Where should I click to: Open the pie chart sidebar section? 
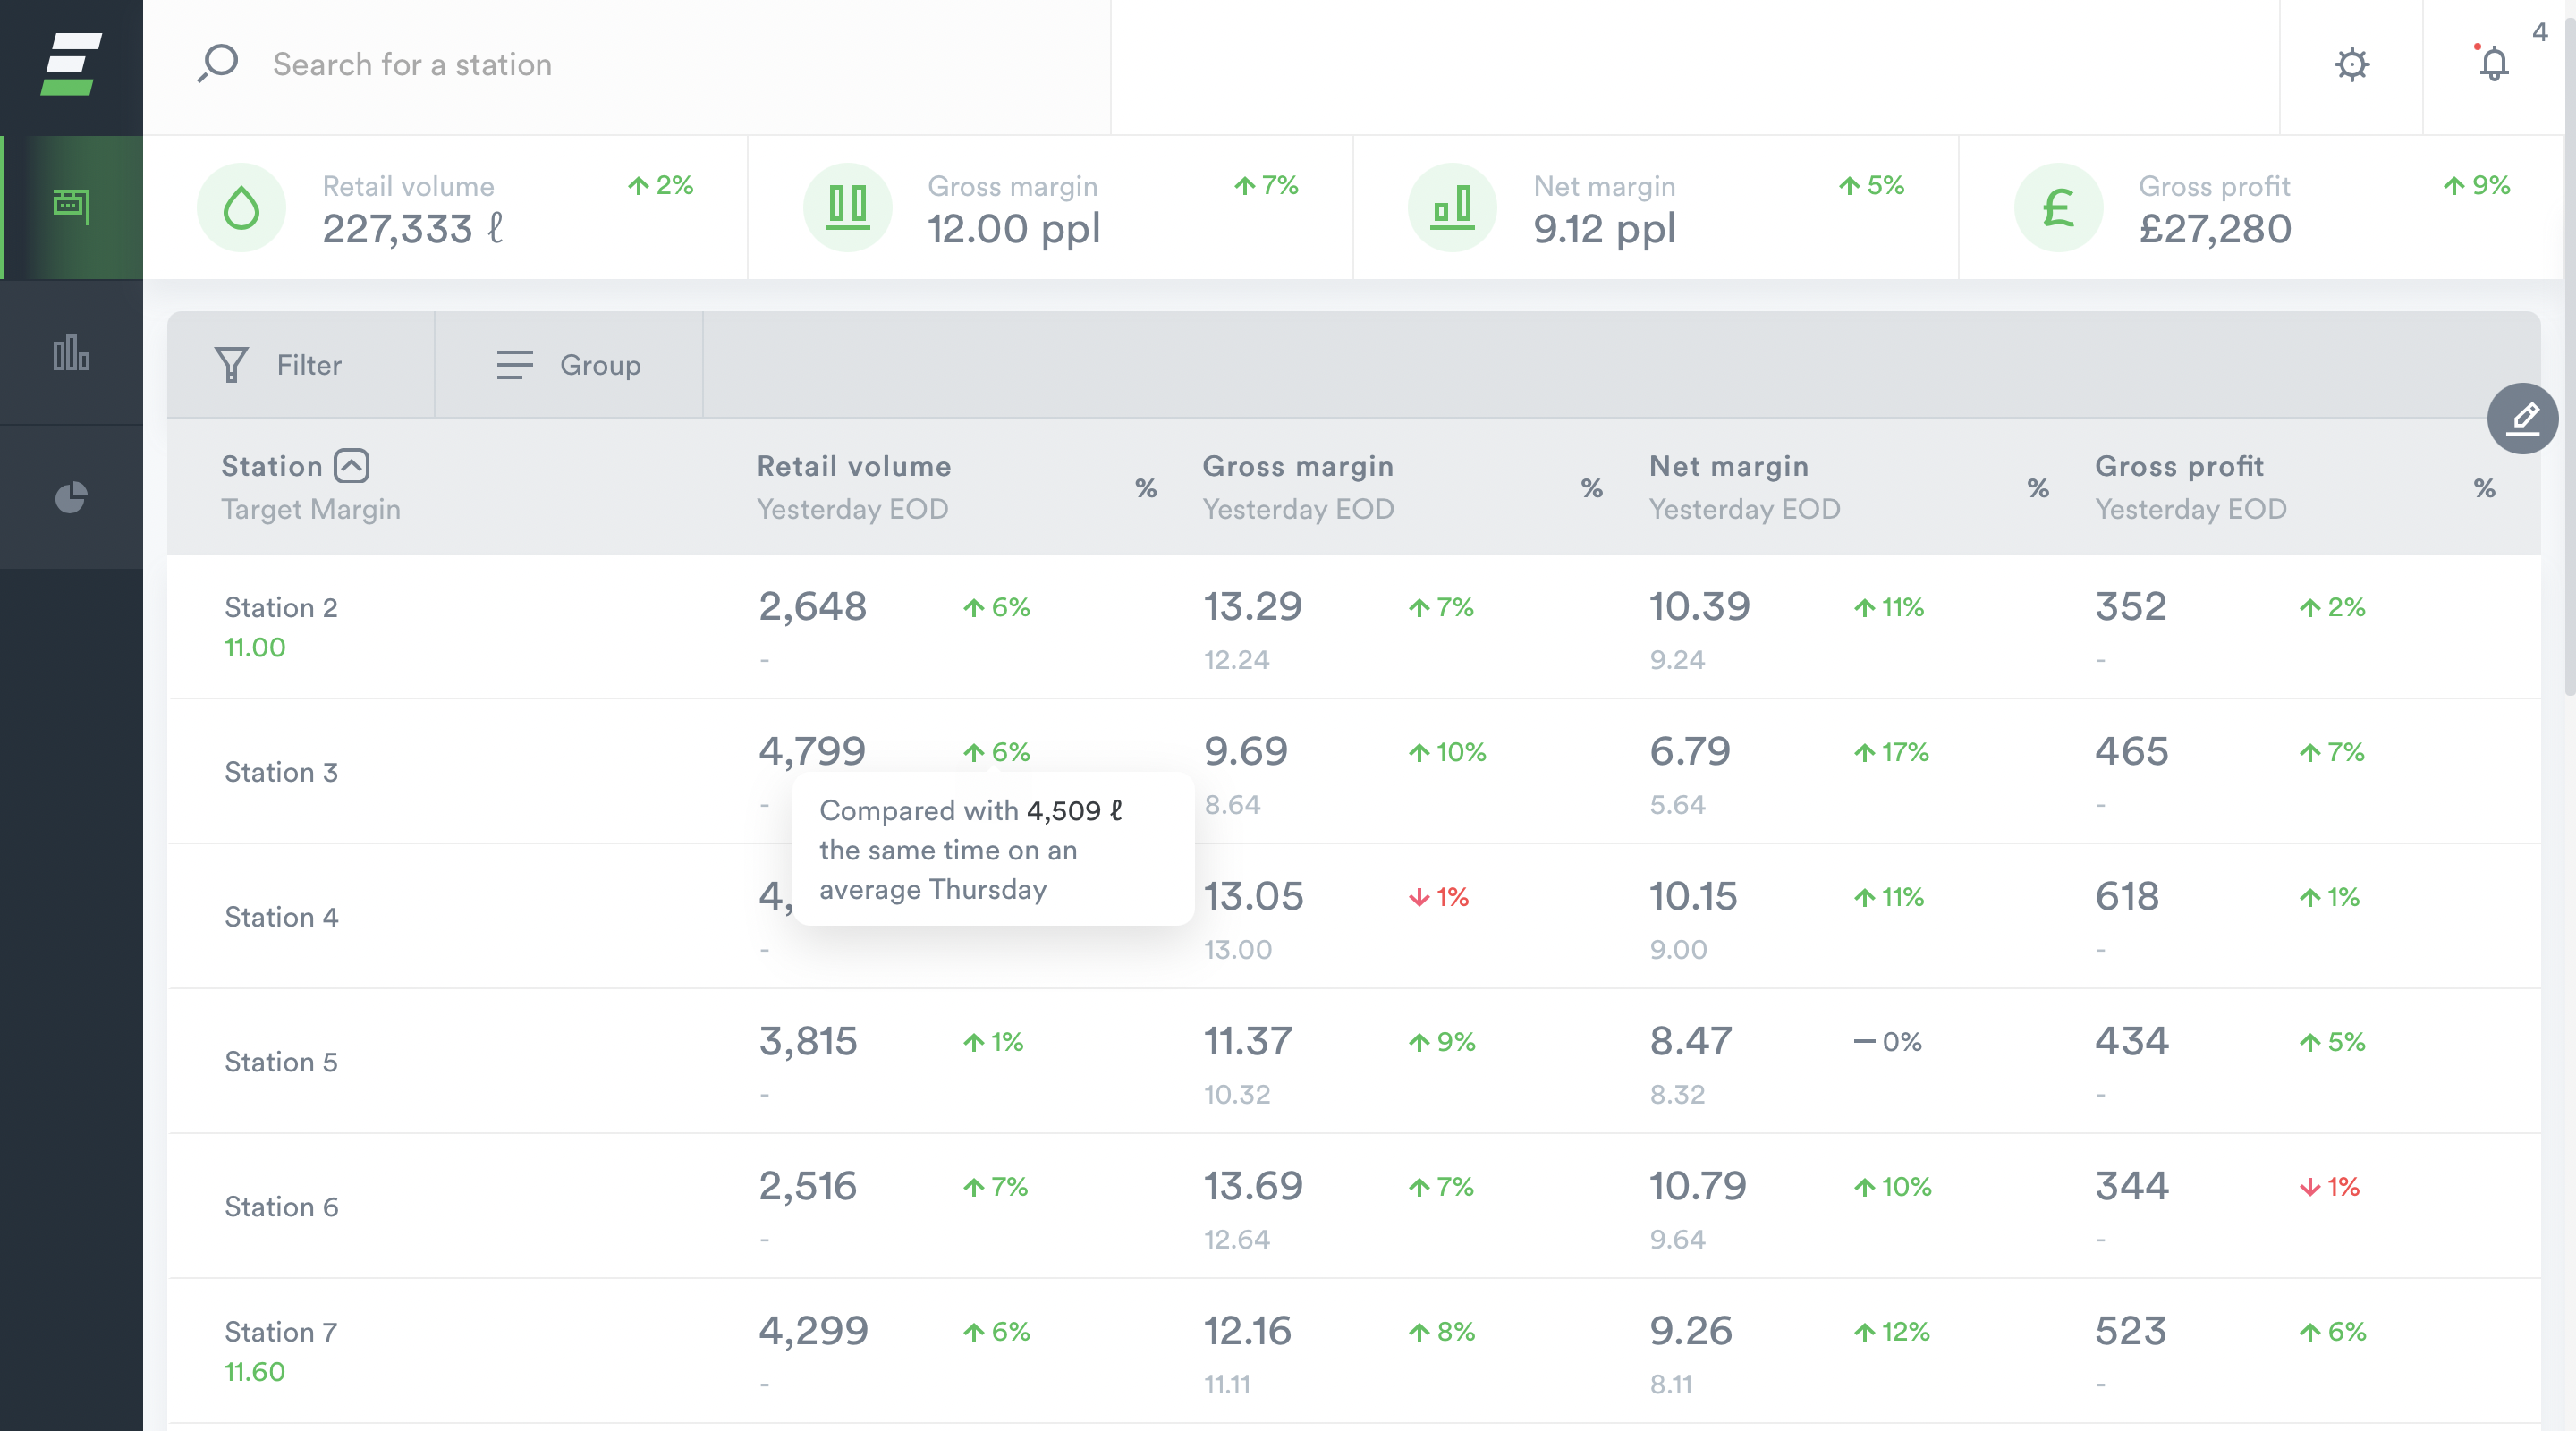[71, 497]
